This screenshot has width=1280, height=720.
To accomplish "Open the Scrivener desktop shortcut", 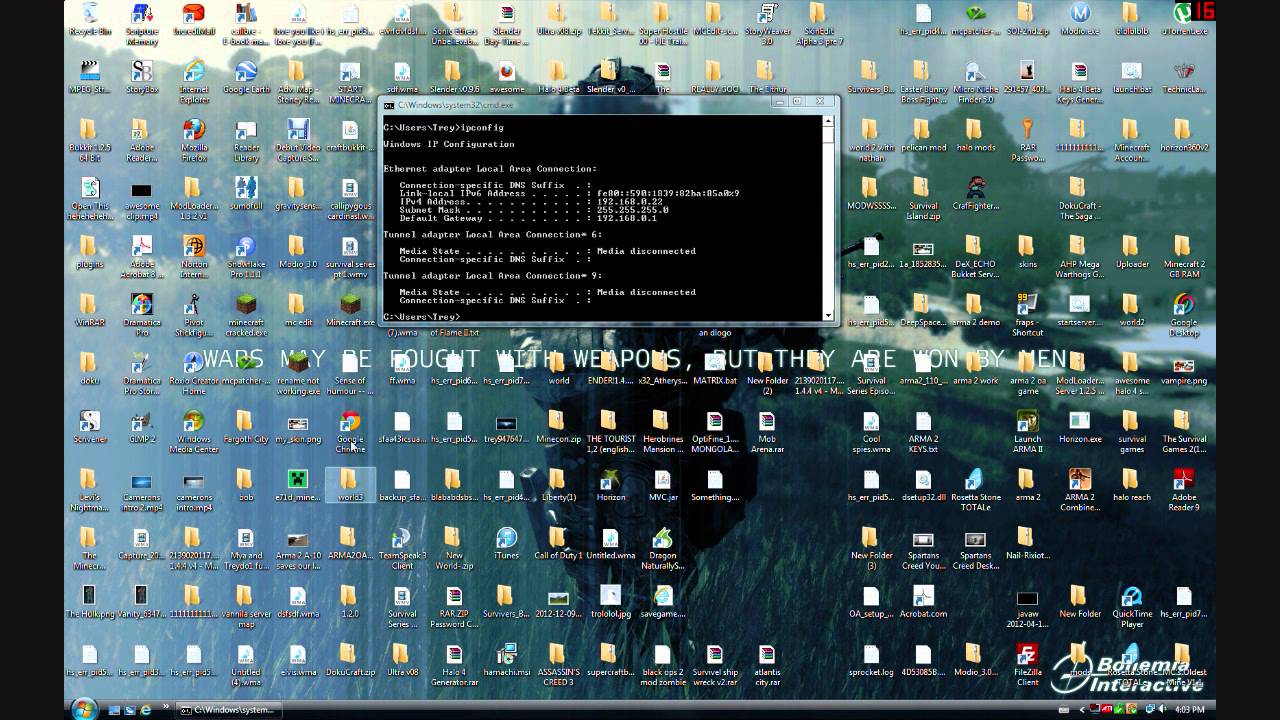I will (x=90, y=427).
